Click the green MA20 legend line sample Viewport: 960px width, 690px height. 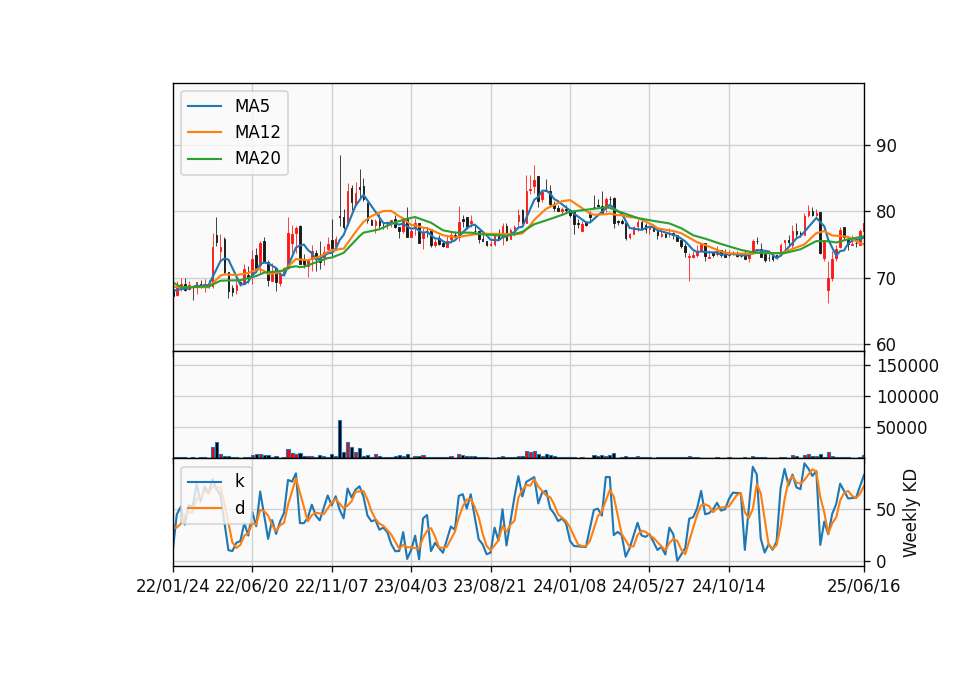pos(204,159)
